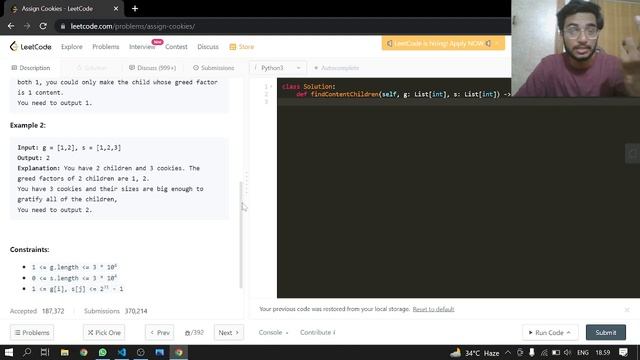640x360 pixels.
Task: Go to the Prev problem
Action: [160, 333]
